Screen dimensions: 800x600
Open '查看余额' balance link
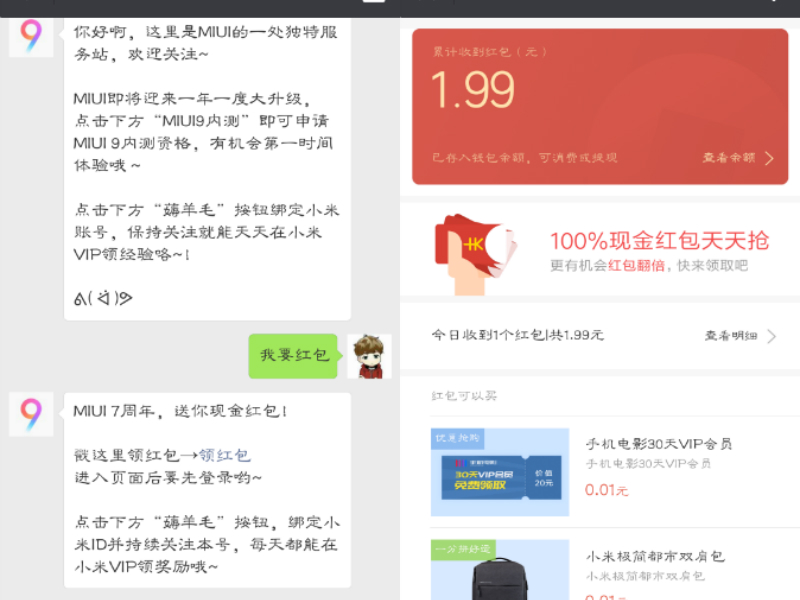click(x=729, y=158)
